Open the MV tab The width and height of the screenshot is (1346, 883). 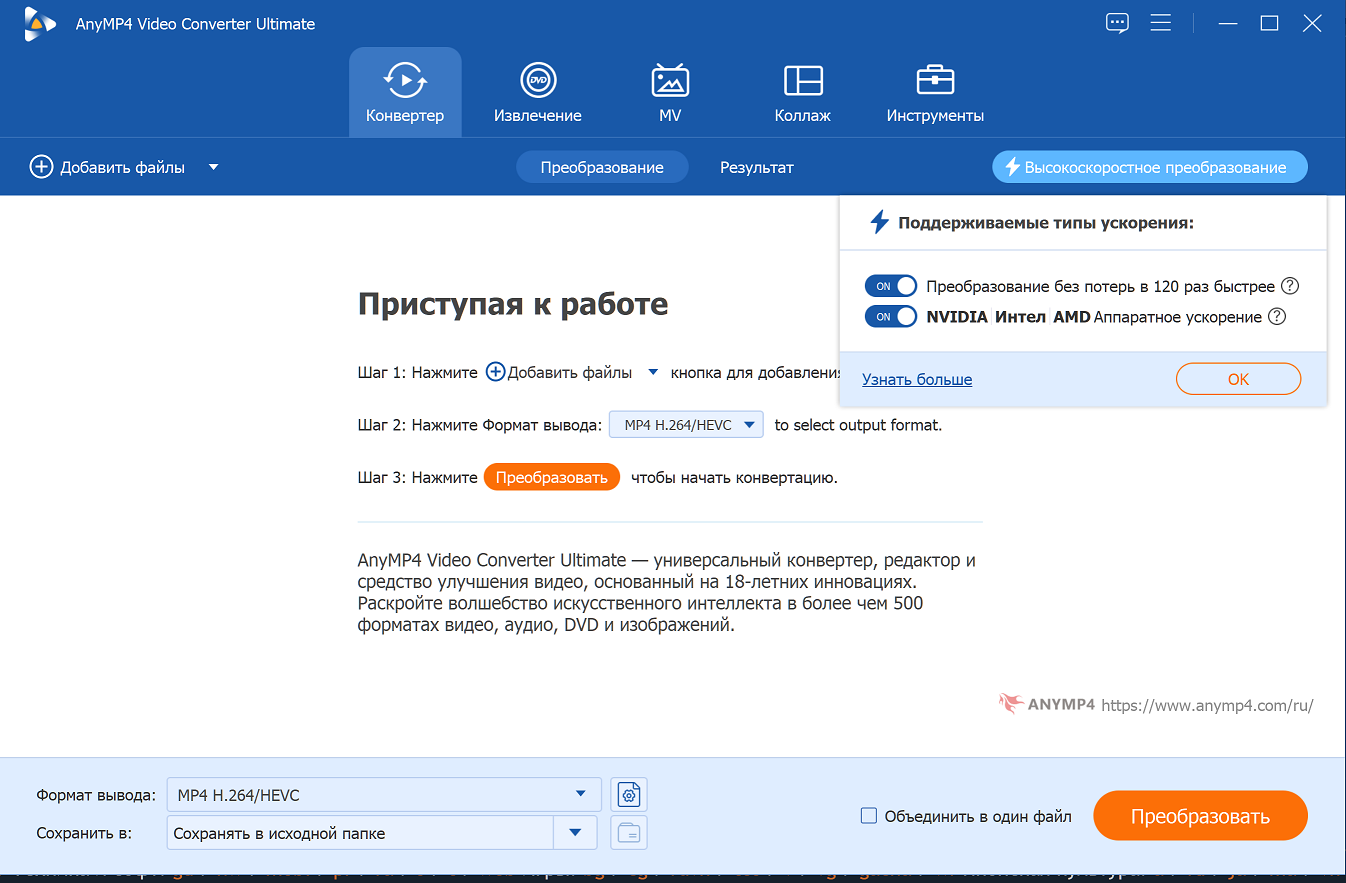pyautogui.click(x=670, y=92)
